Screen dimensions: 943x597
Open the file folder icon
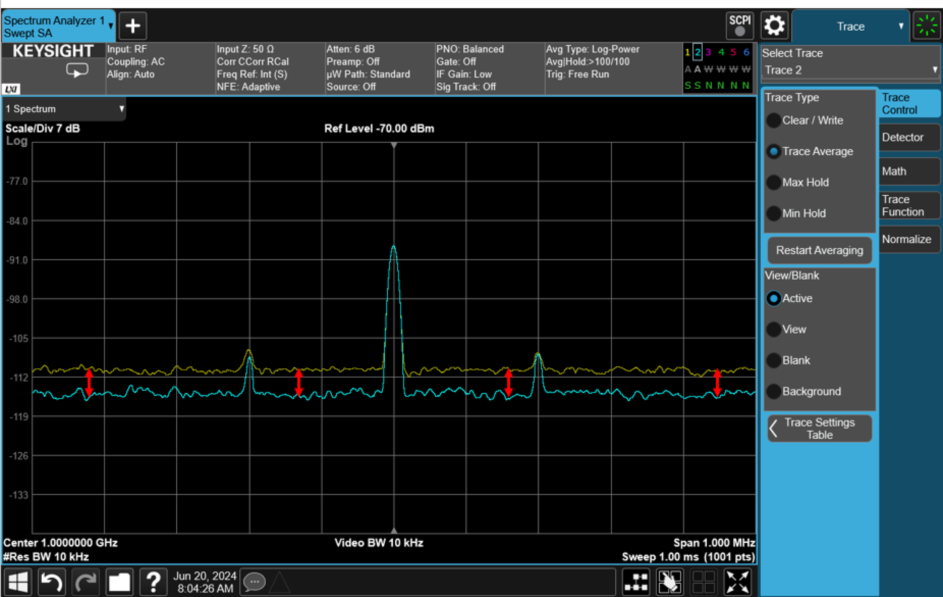point(119,582)
